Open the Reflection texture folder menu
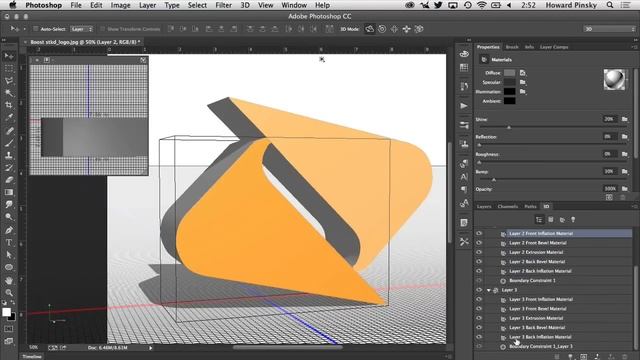This screenshot has height=360, width=640. 624,137
